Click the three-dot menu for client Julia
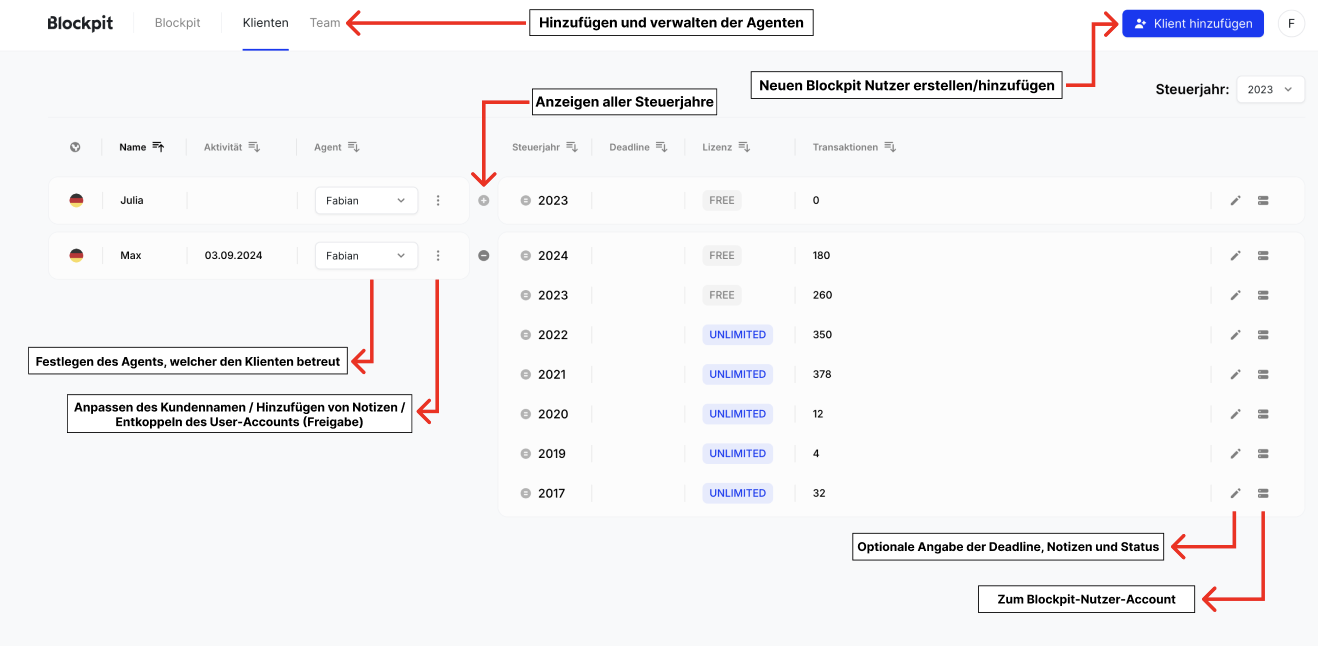The width and height of the screenshot is (1318, 646). coord(438,201)
